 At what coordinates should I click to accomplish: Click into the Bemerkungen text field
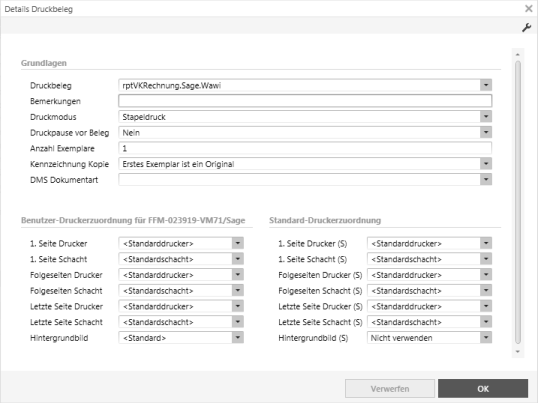point(305,101)
